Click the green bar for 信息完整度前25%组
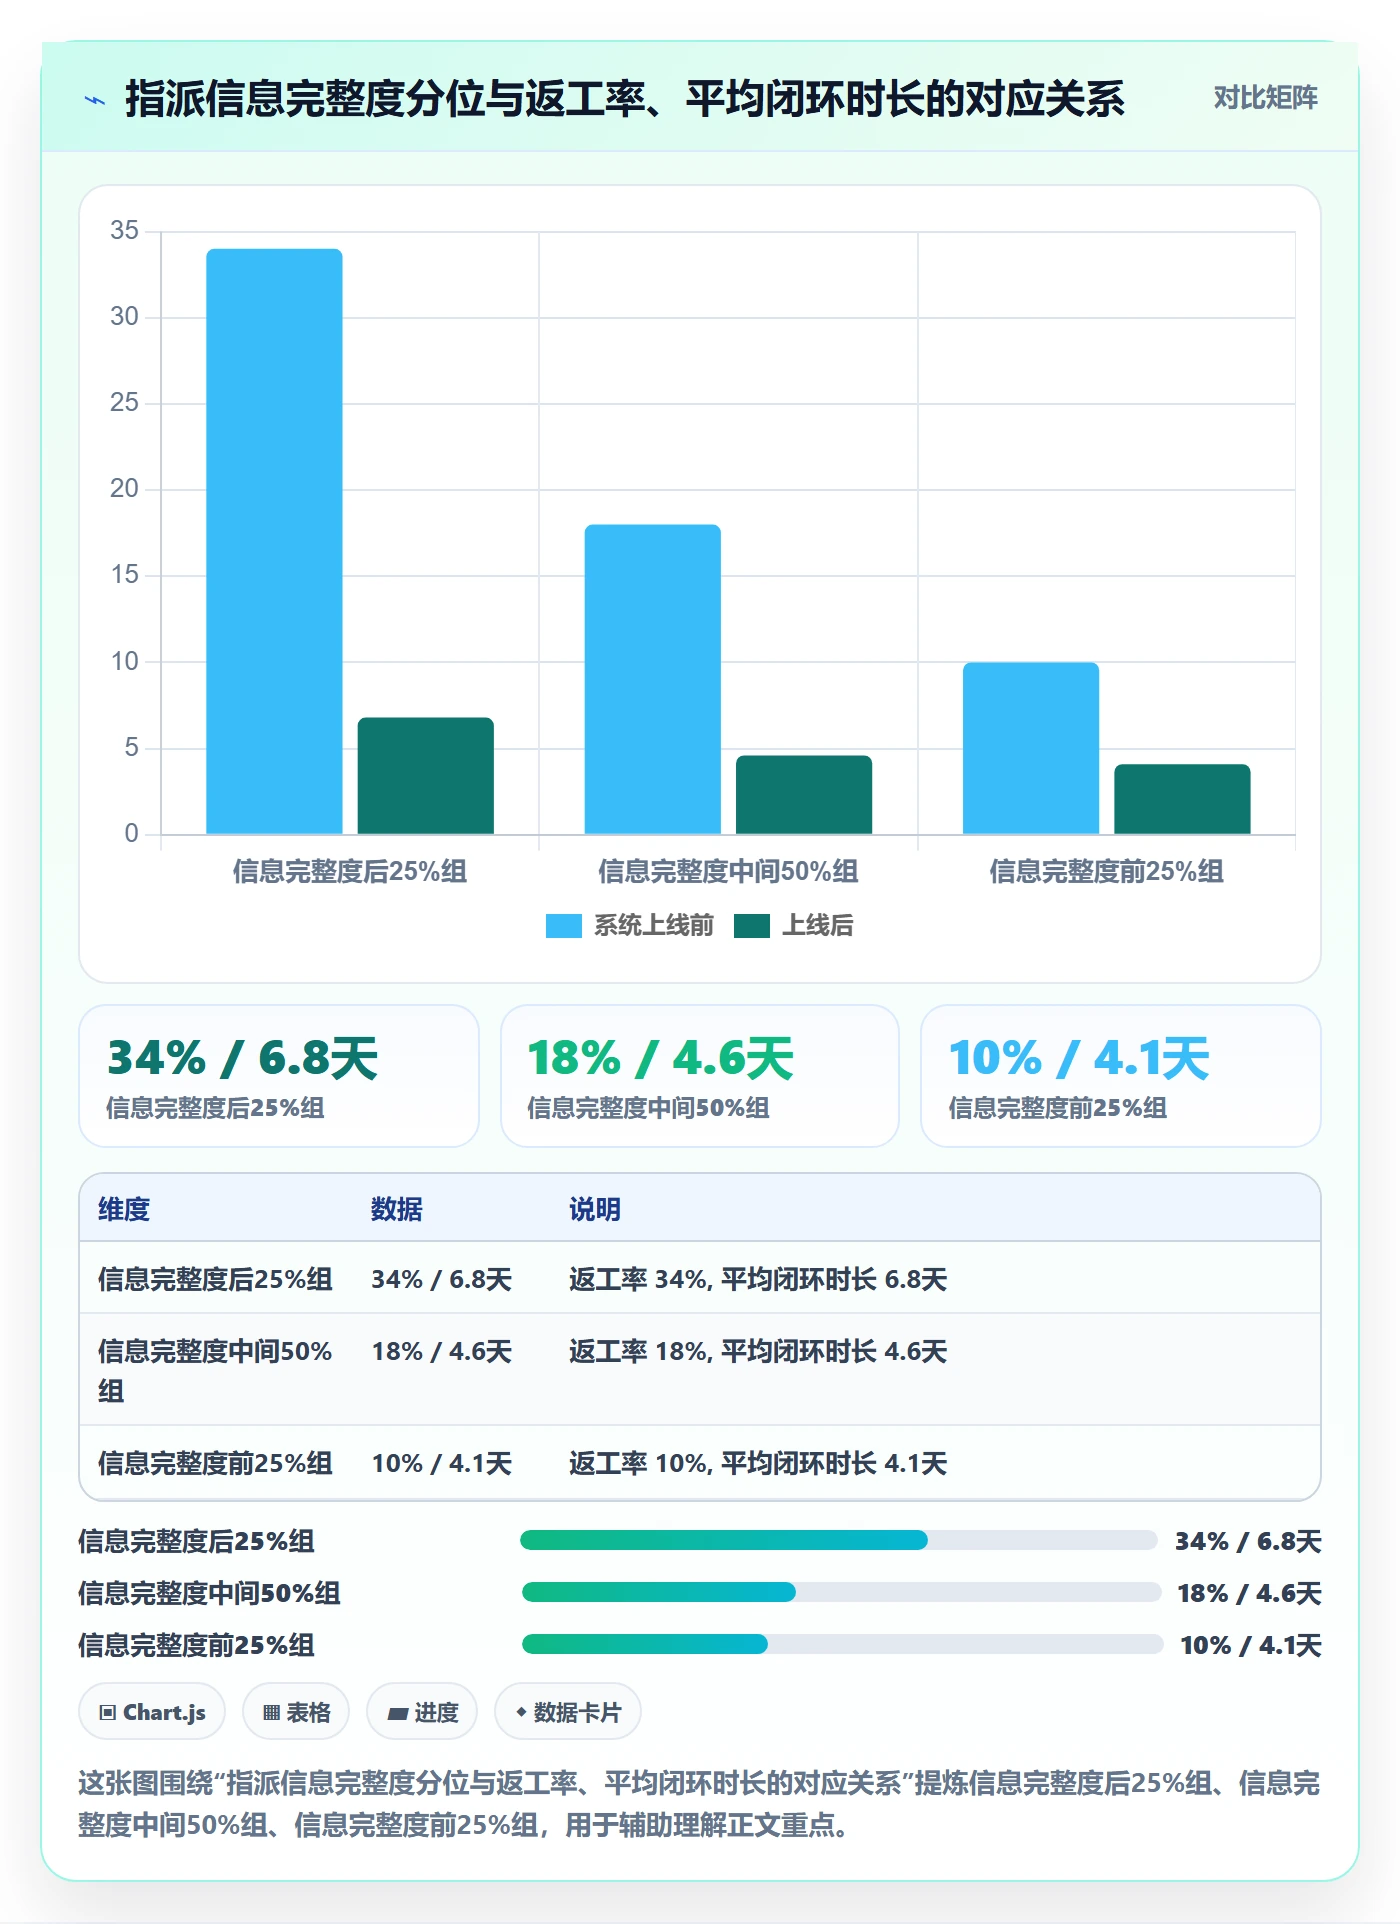1400x1924 pixels. 1182,799
